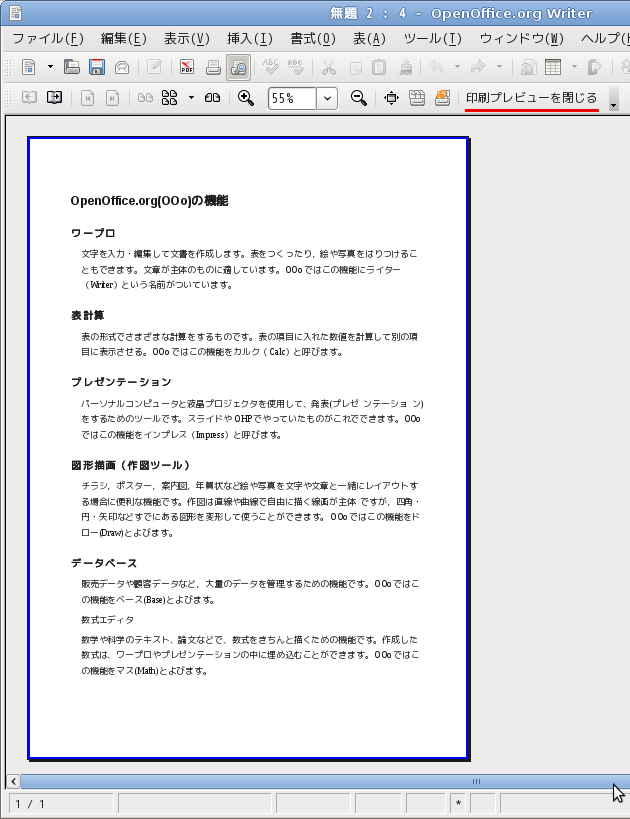Click the horizontal scrollbar track
The image size is (630, 819).
(x=325, y=781)
